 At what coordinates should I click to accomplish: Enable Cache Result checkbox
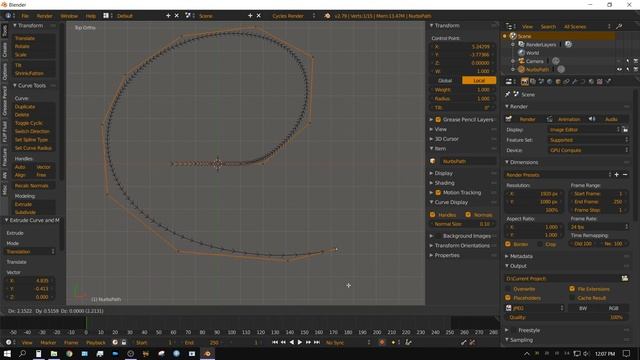(572, 298)
